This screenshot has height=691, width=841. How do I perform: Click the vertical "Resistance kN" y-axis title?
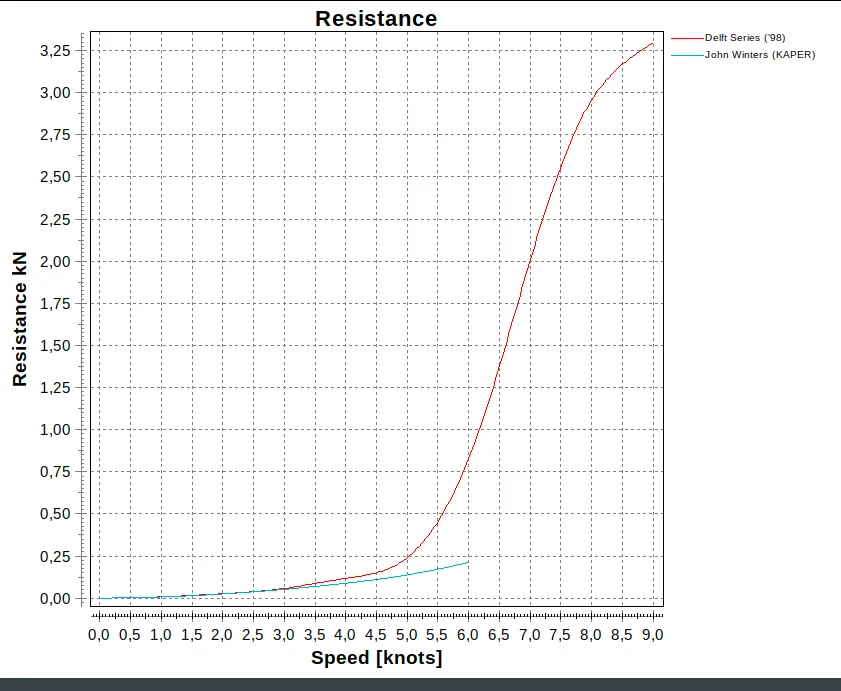(x=20, y=320)
